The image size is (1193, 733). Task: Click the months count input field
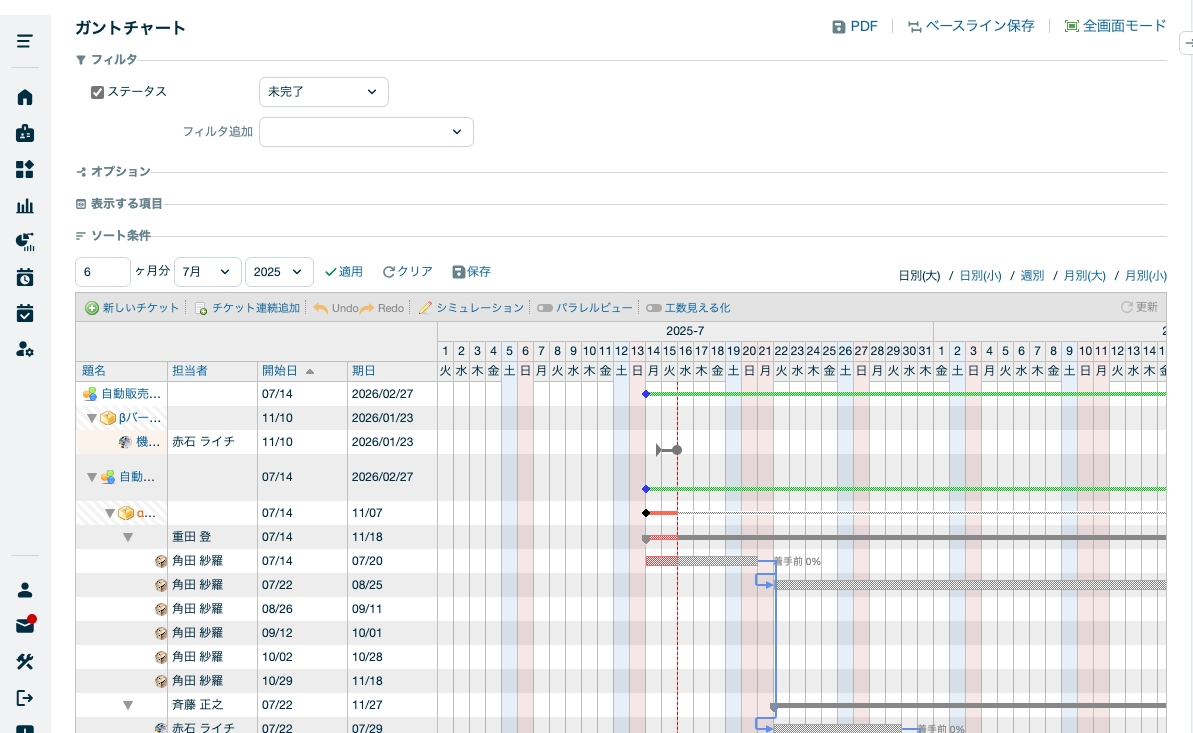(102, 272)
